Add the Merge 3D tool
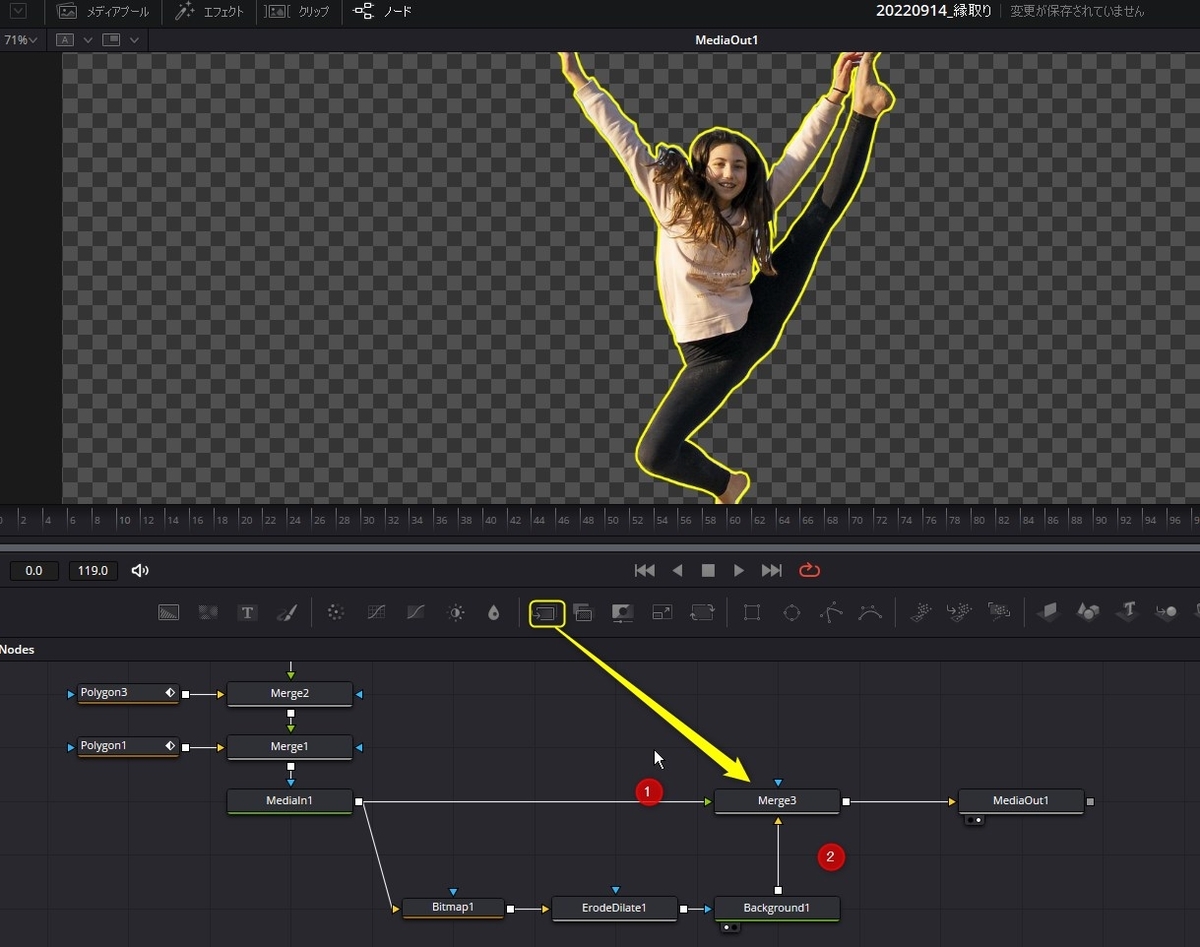 tap(1166, 611)
